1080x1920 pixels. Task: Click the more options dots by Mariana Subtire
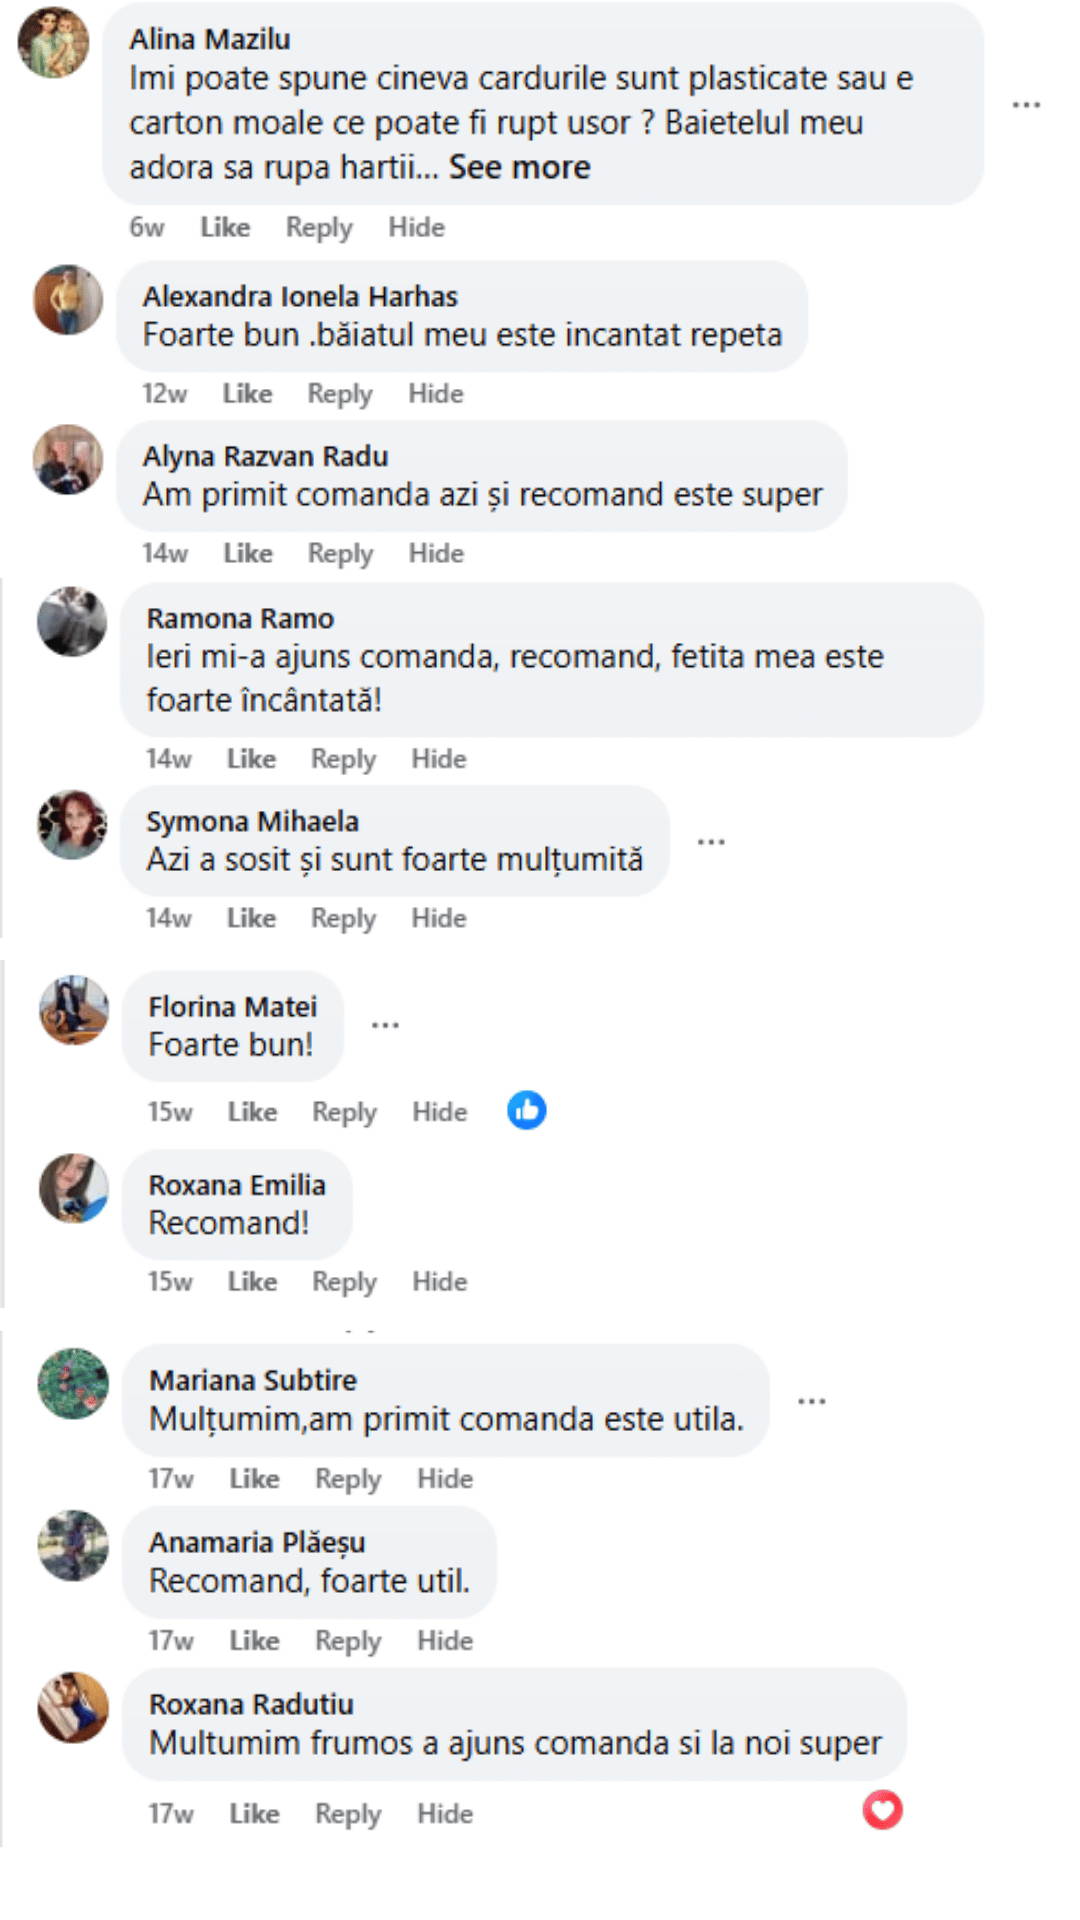tap(812, 1401)
